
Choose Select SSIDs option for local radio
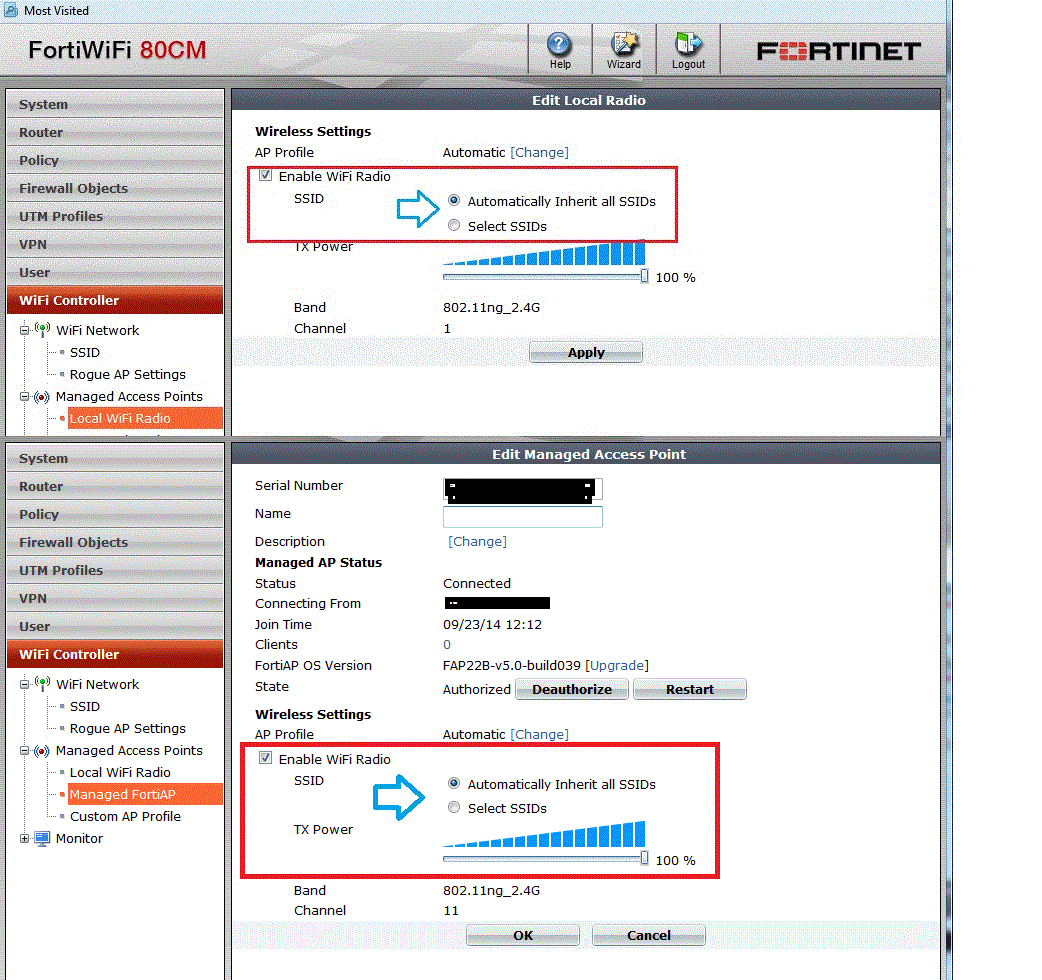(454, 225)
